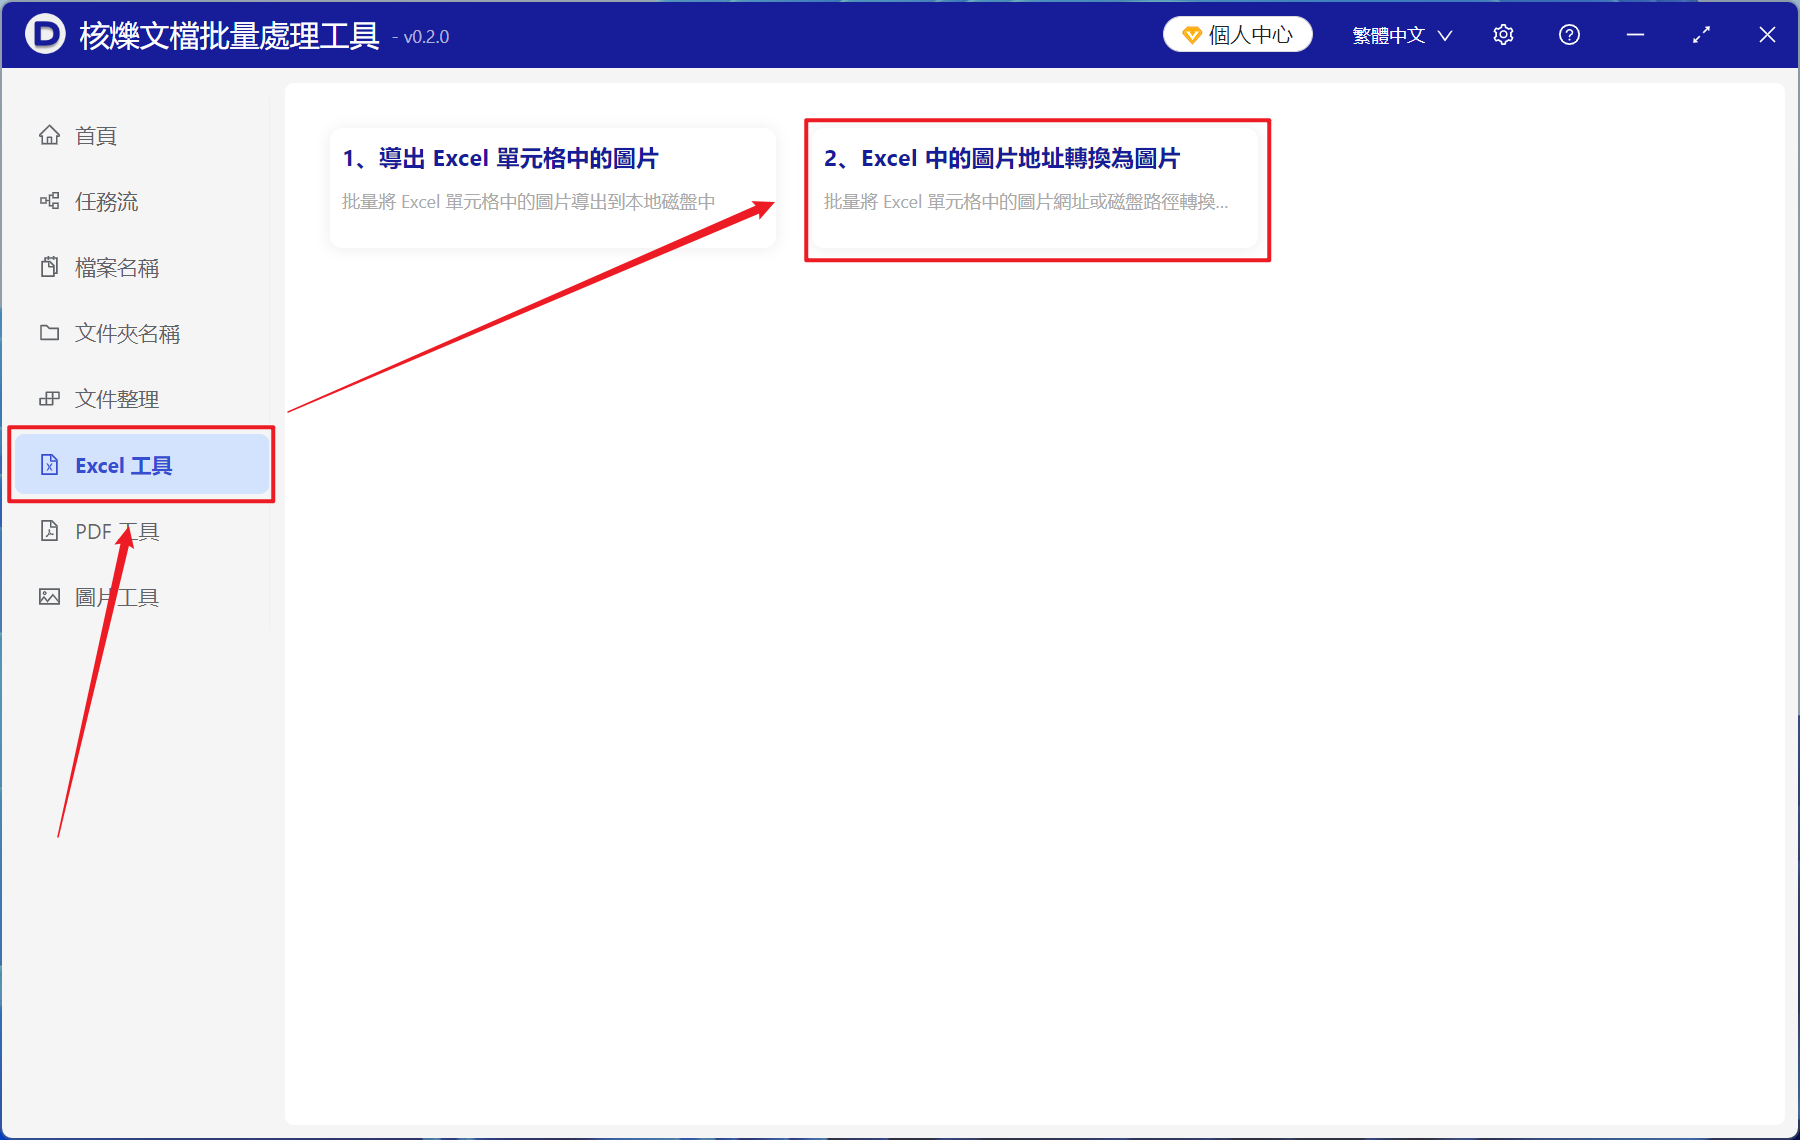Click the organize icon beside 文件整理
Image resolution: width=1800 pixels, height=1140 pixels.
pyautogui.click(x=49, y=399)
